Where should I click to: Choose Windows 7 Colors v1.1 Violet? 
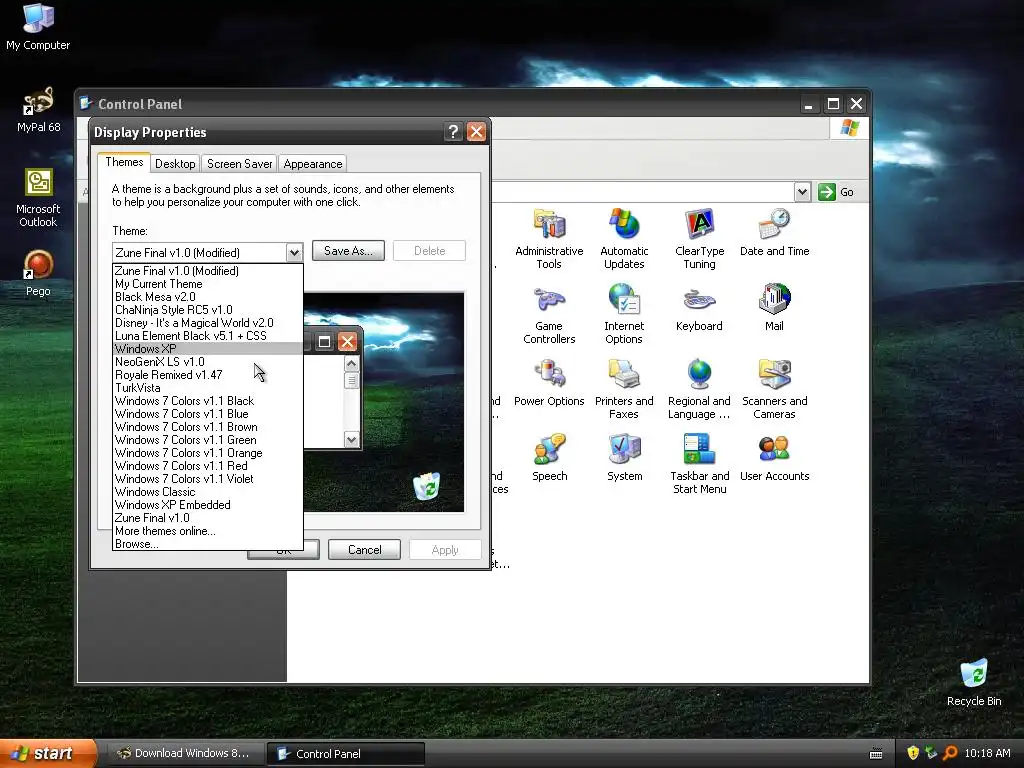(208, 479)
